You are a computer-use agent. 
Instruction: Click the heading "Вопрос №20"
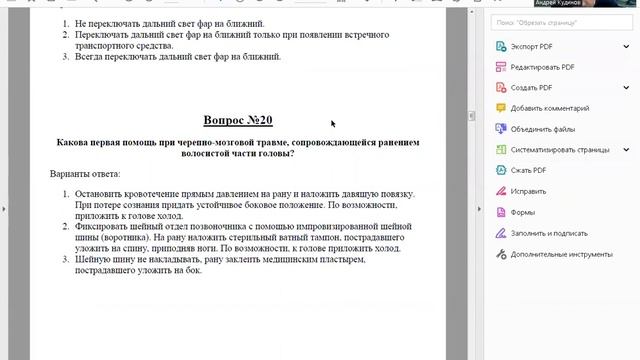point(238,120)
